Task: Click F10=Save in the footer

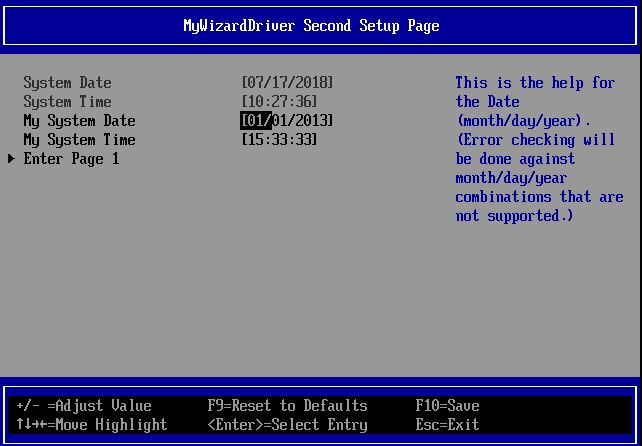Action: (447, 406)
